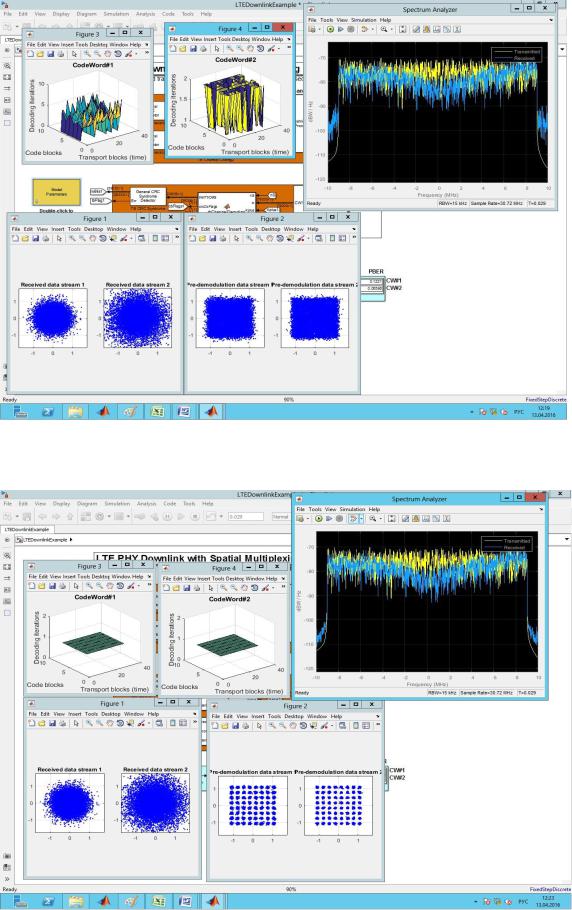PowerShell icon on taskbar (12:23 screenshot)

point(48,901)
